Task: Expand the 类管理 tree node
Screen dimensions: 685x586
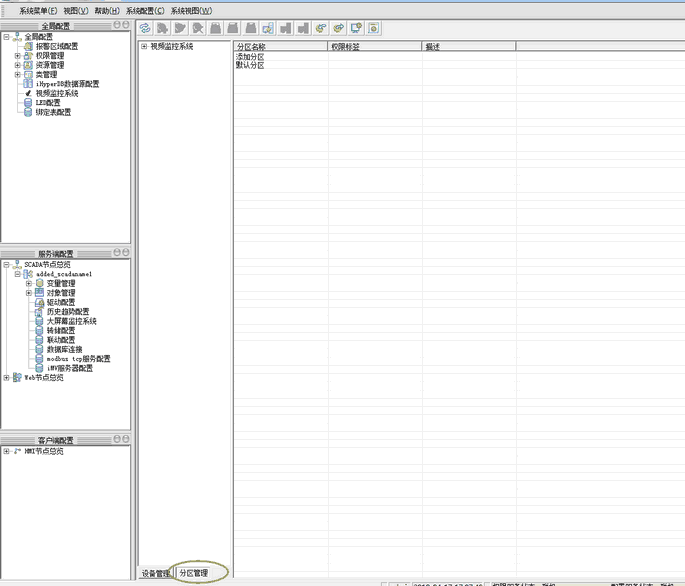Action: click(17, 75)
